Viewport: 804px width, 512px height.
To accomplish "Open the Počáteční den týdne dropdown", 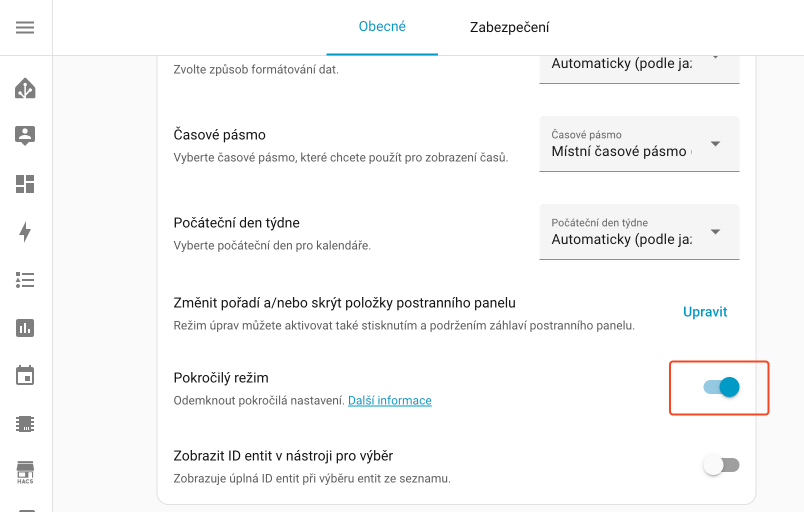I will click(x=639, y=232).
